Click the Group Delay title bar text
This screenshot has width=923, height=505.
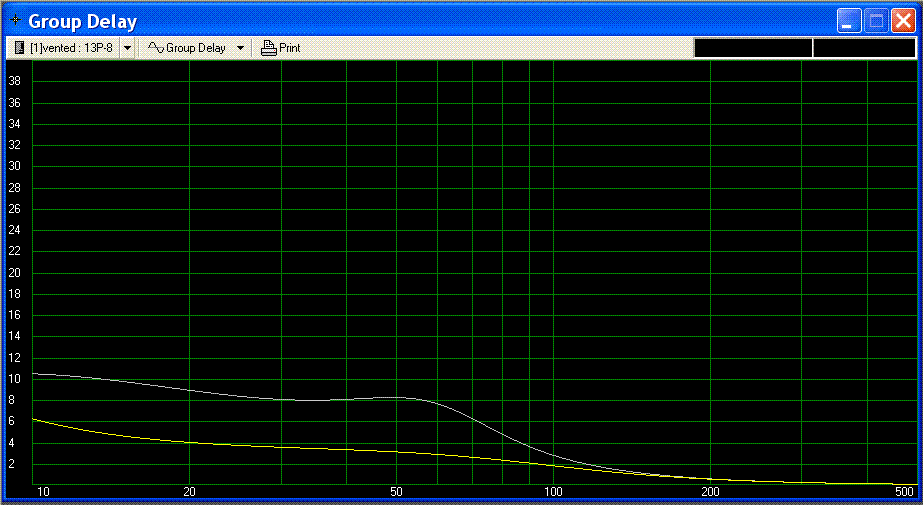tap(82, 21)
